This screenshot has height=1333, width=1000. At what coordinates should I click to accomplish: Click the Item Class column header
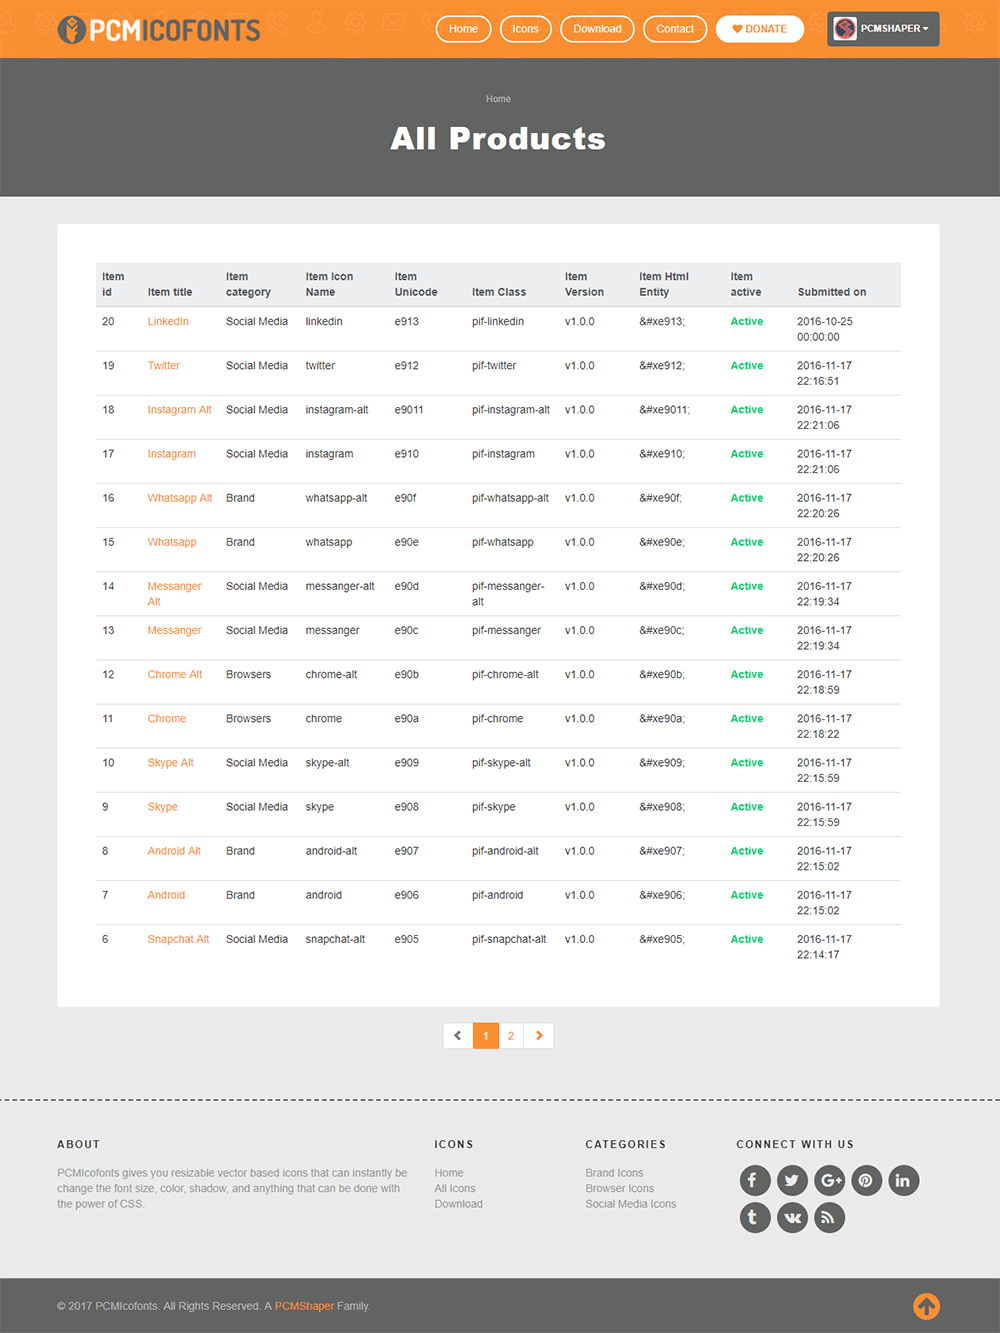pos(498,292)
